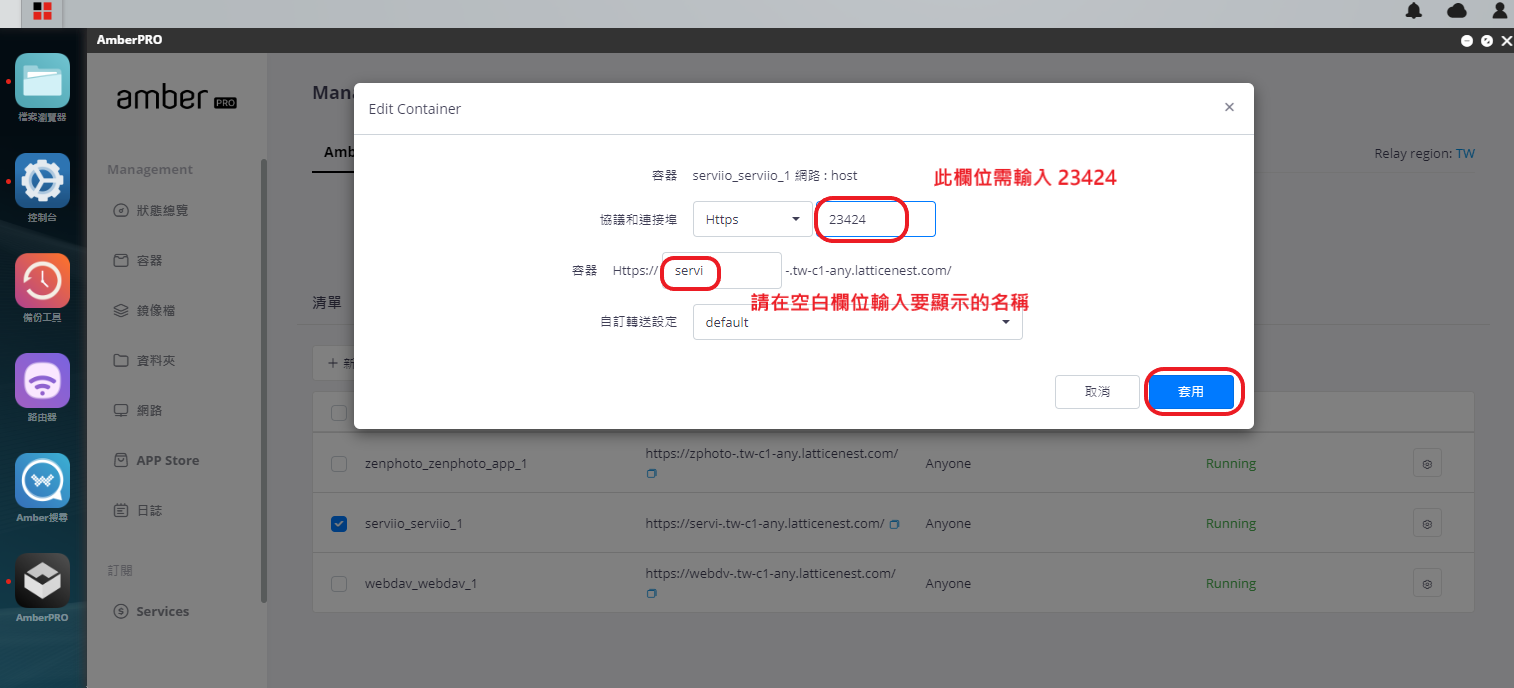Open Services under 訂閱
1514x688 pixels.
point(151,611)
